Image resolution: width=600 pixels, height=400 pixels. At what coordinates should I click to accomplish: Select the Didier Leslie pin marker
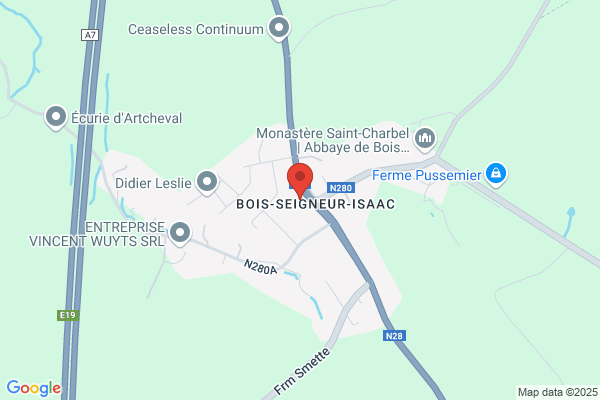pos(207,182)
